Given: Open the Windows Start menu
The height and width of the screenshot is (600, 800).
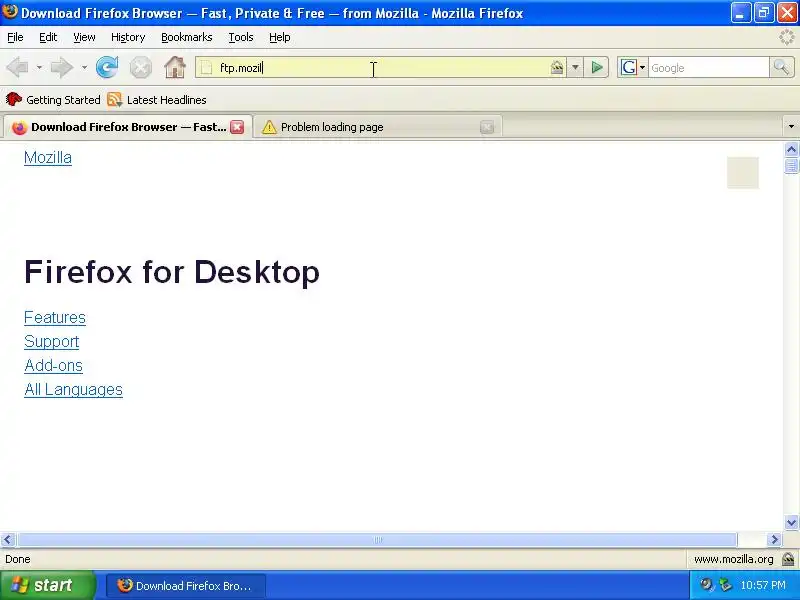Looking at the screenshot, I should 48,585.
